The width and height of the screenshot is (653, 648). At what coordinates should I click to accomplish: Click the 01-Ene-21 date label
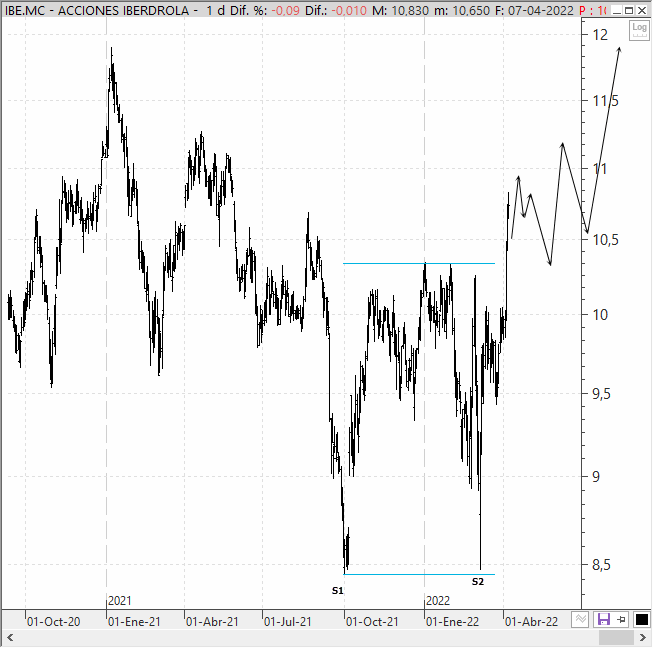pos(134,622)
